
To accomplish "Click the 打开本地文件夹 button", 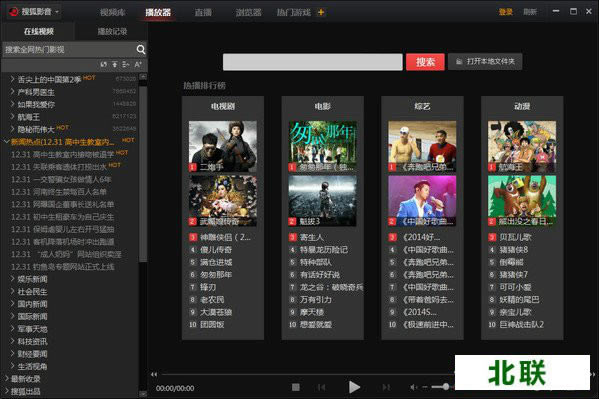I will [x=485, y=62].
